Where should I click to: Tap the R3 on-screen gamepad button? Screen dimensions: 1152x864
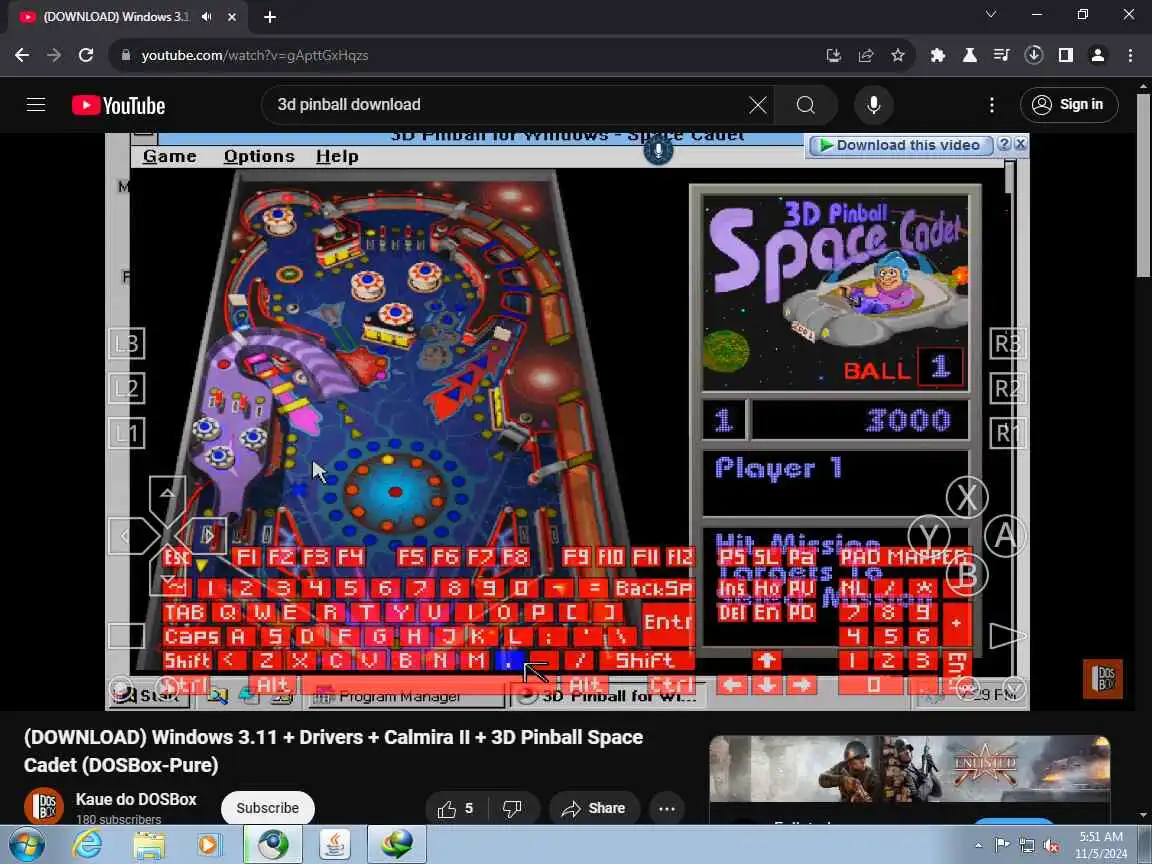click(x=1007, y=344)
